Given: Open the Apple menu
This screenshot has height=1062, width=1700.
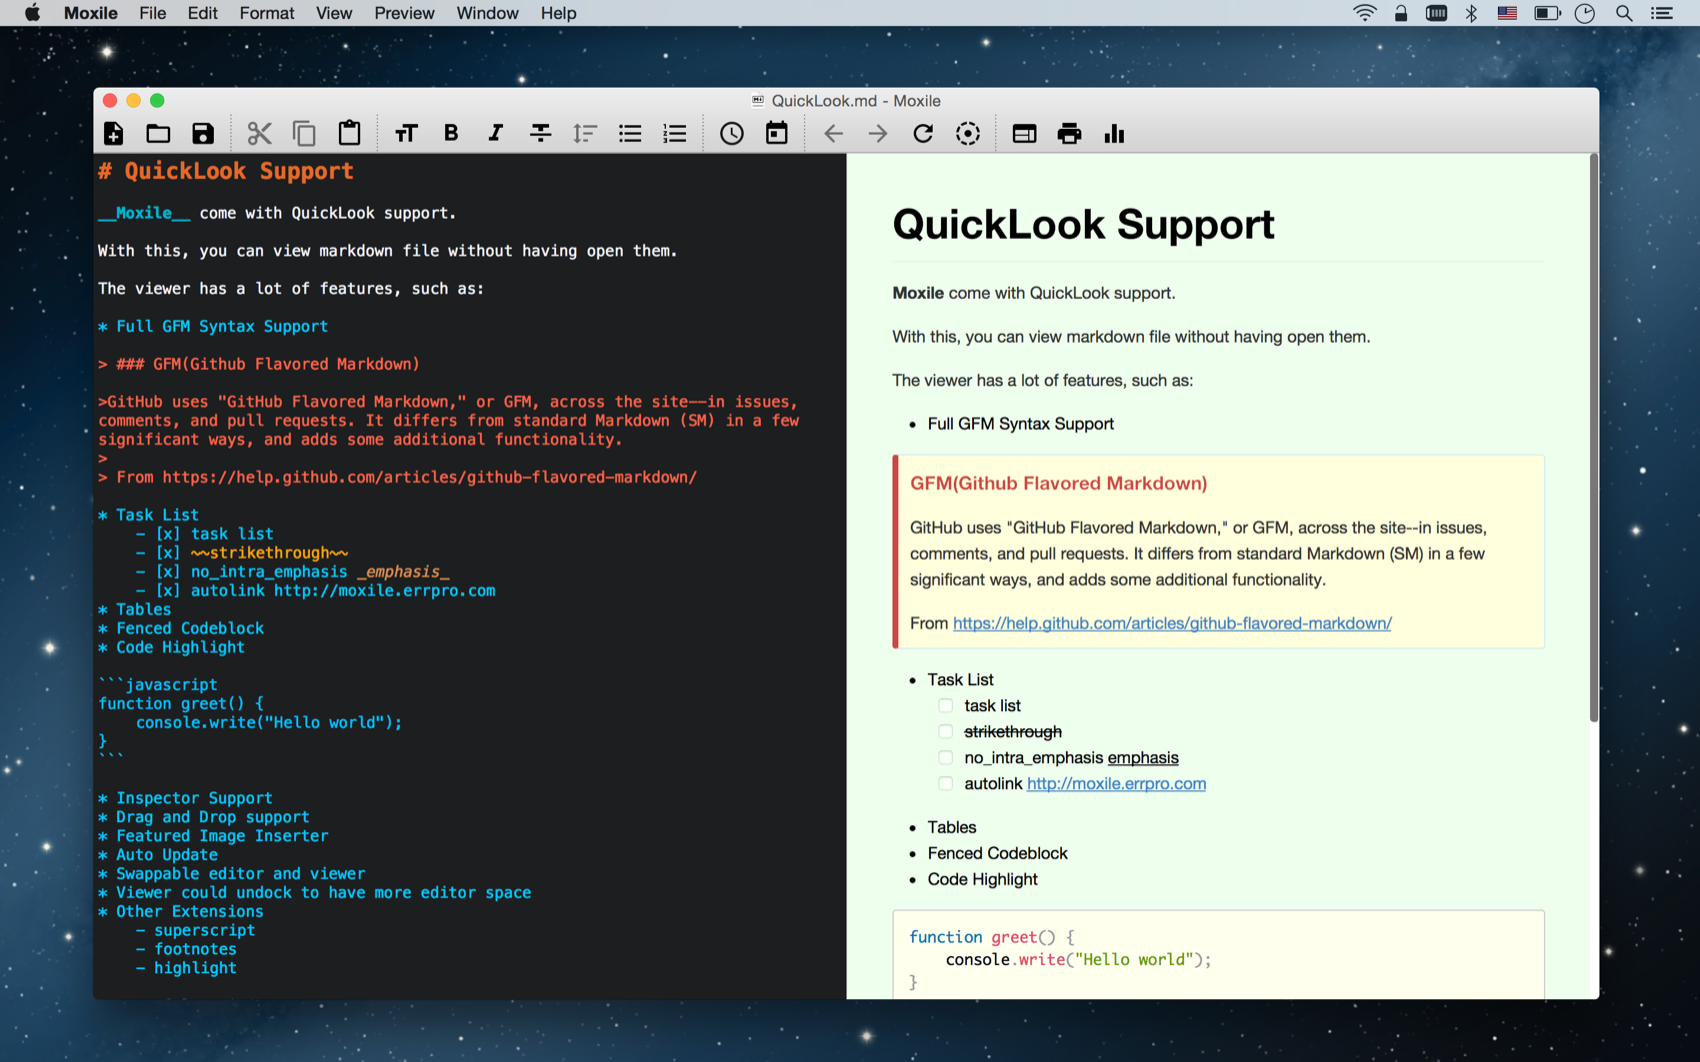Looking at the screenshot, I should click(x=32, y=13).
